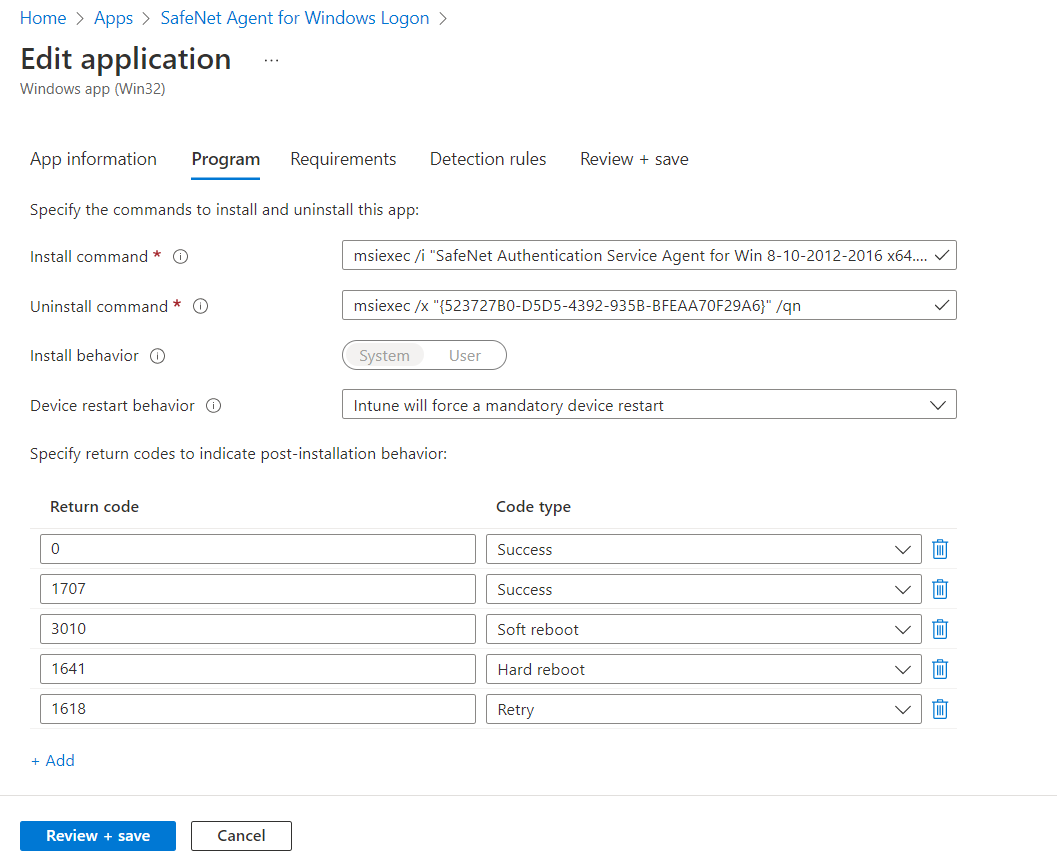Click the Code type column header
Image resolution: width=1057 pixels, height=859 pixels.
[533, 507]
